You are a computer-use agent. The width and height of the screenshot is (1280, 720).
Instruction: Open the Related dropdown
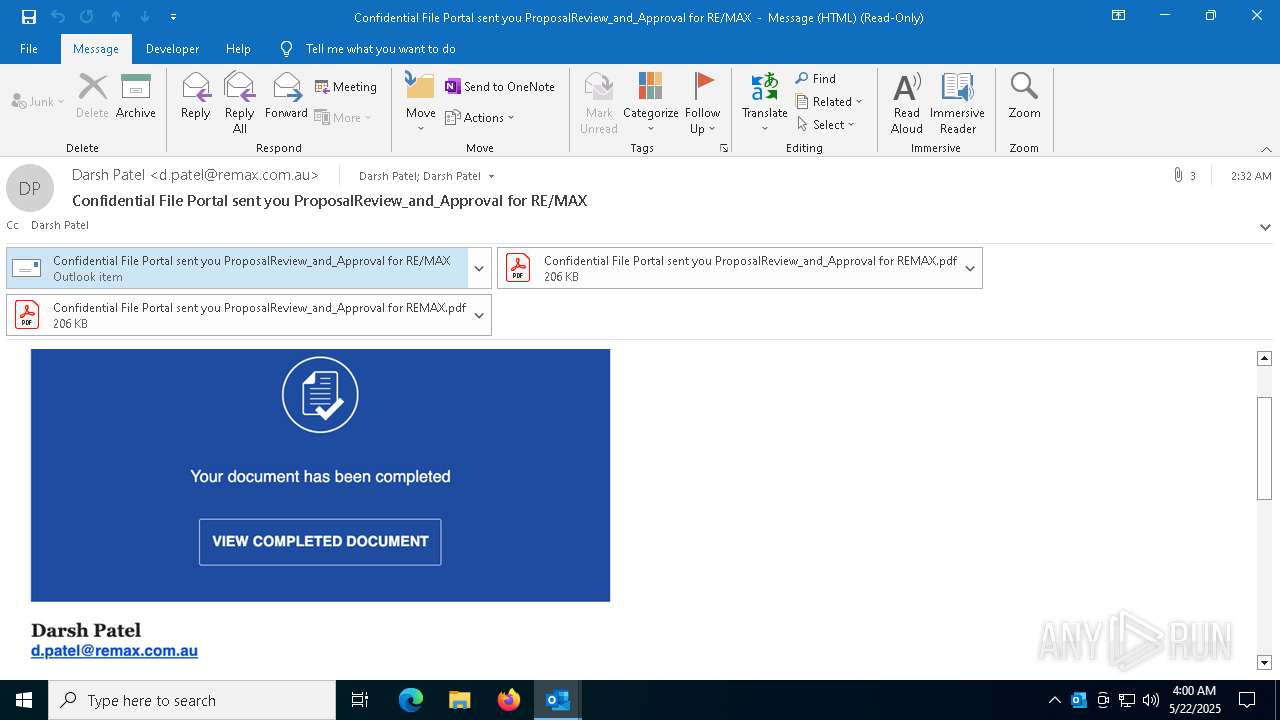point(829,101)
